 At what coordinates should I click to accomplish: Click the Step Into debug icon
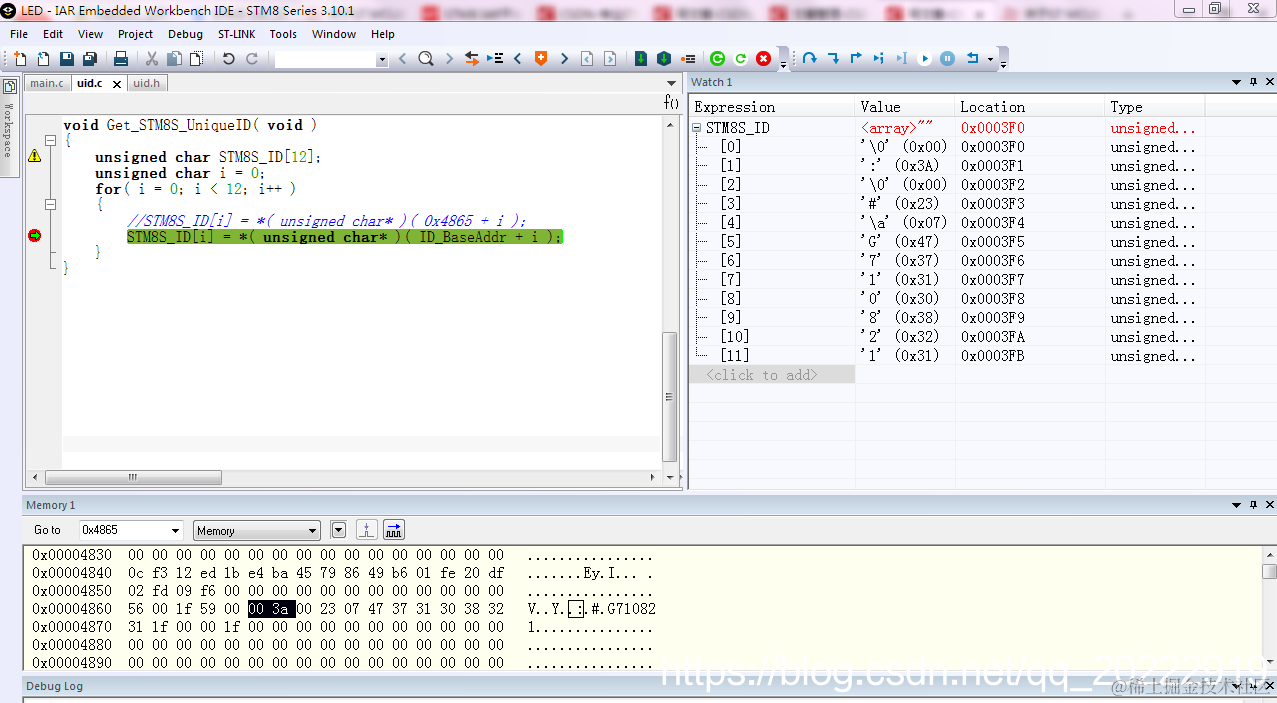(833, 59)
